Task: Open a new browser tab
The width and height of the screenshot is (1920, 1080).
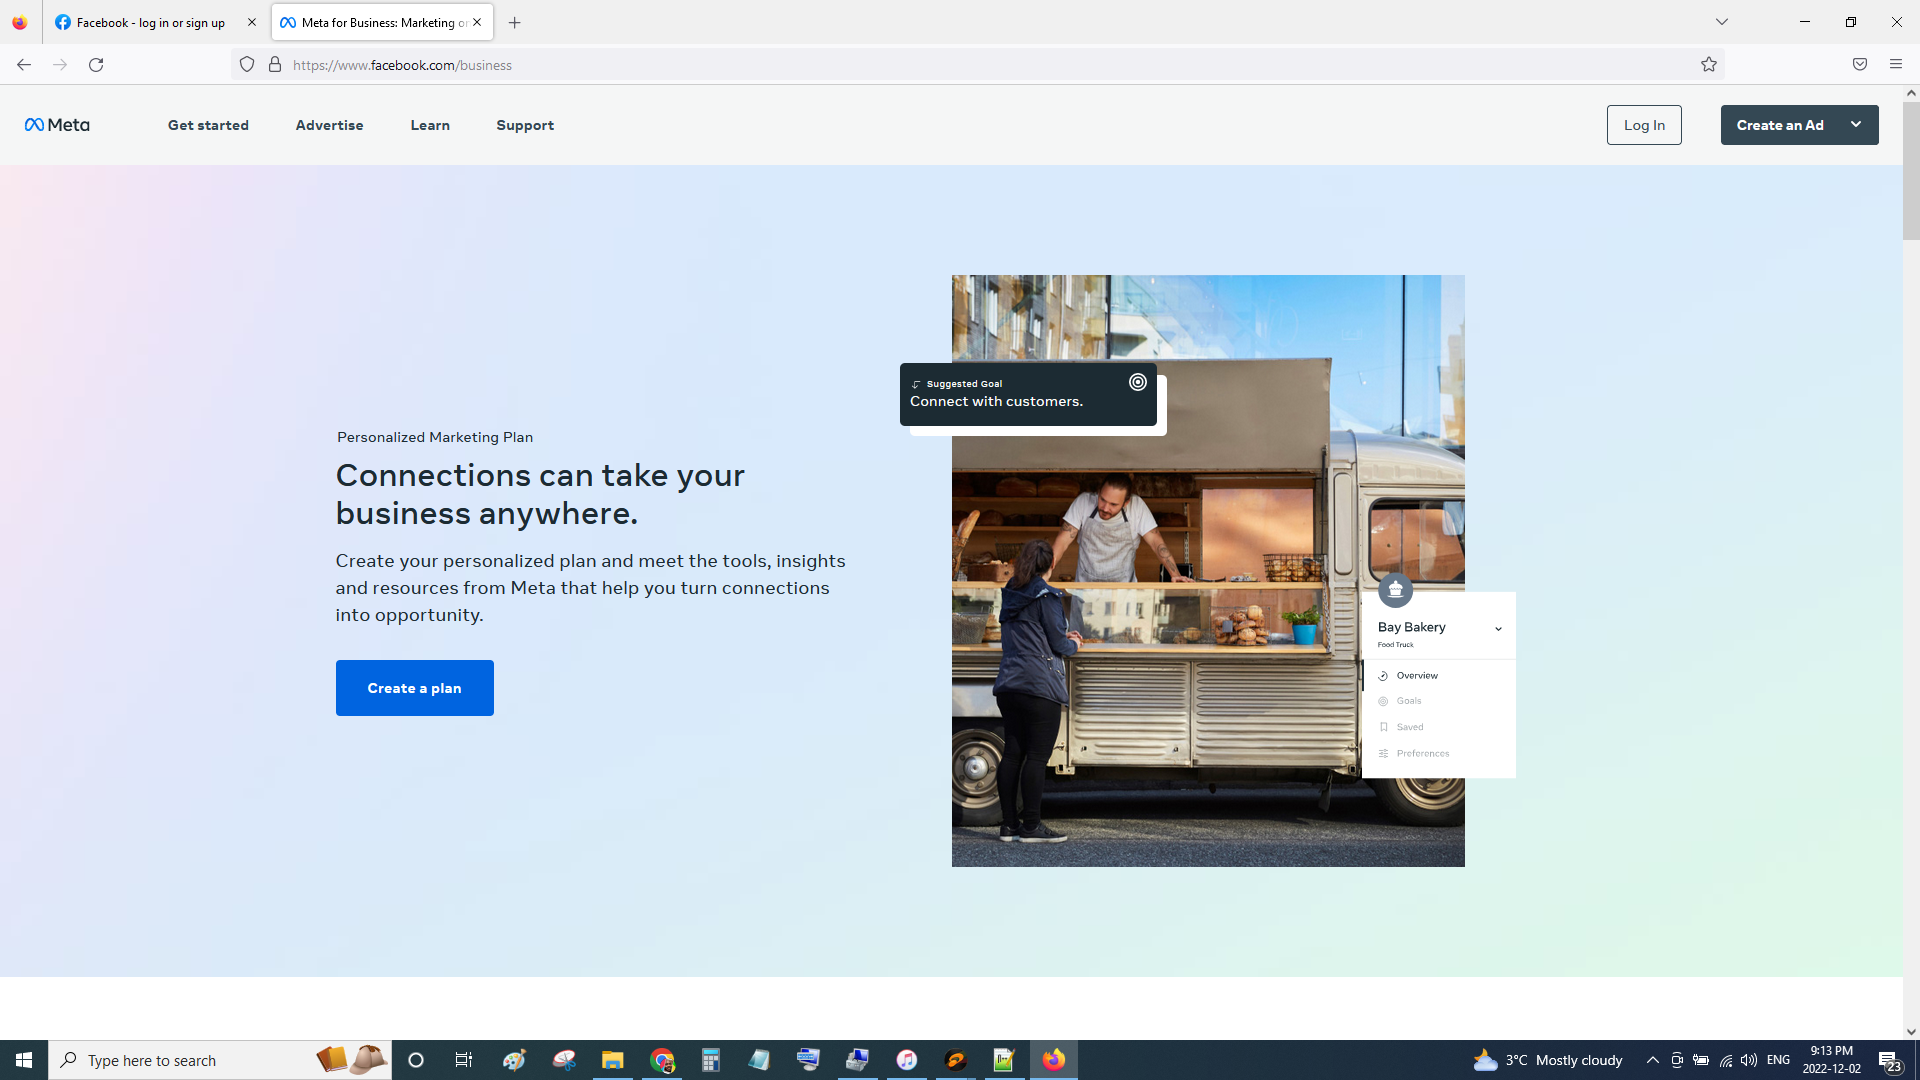Action: point(515,22)
